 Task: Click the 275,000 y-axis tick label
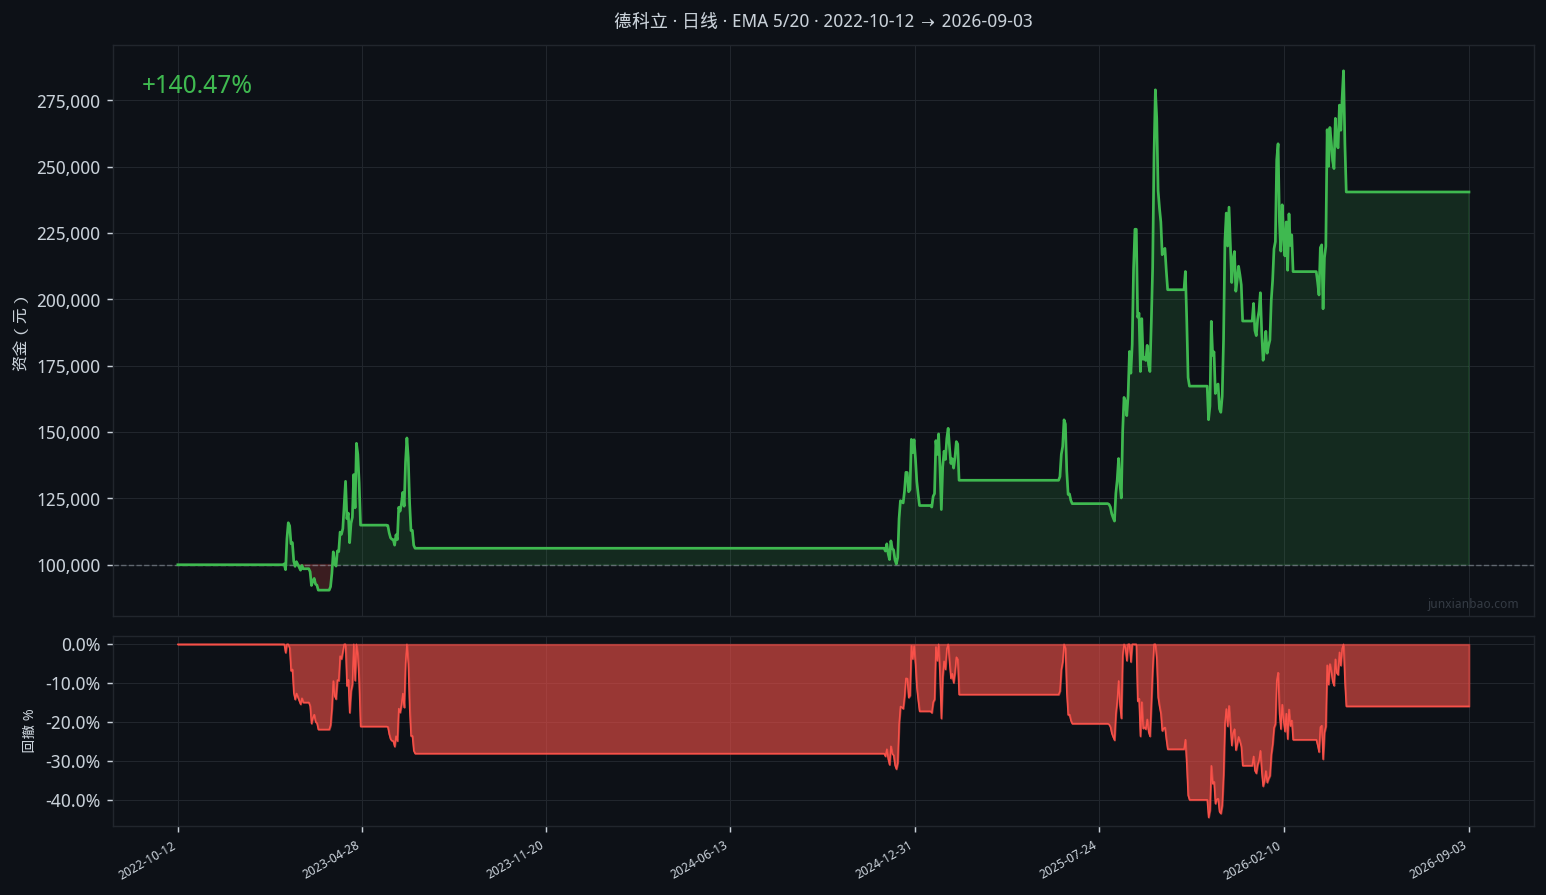pyautogui.click(x=69, y=102)
